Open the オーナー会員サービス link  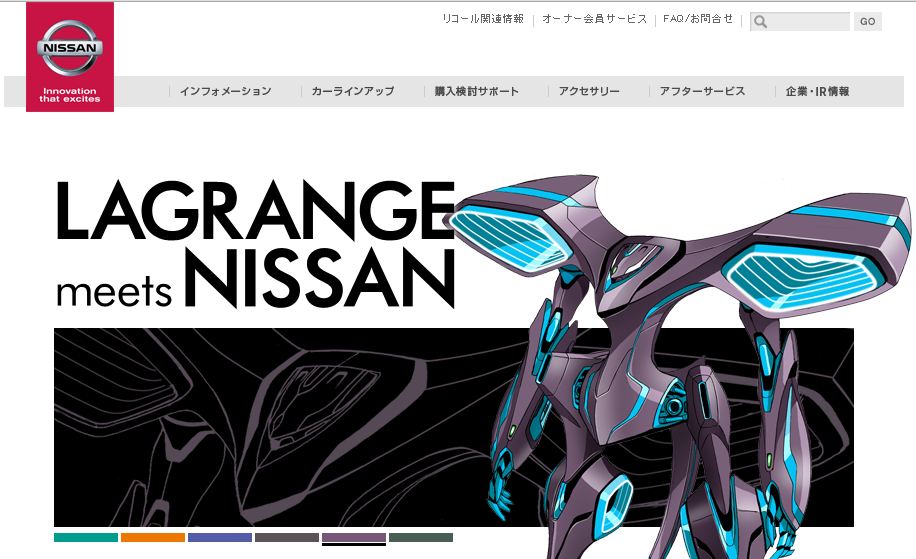coord(594,19)
